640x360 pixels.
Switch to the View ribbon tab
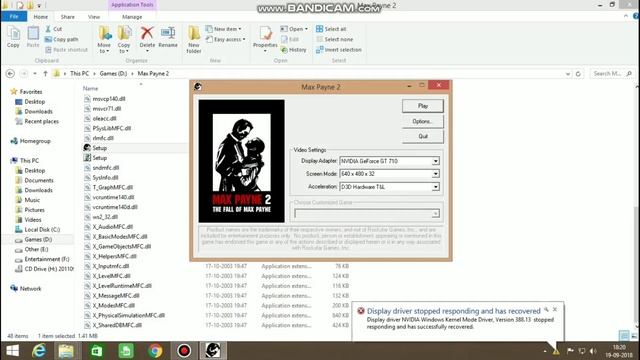[x=94, y=17]
